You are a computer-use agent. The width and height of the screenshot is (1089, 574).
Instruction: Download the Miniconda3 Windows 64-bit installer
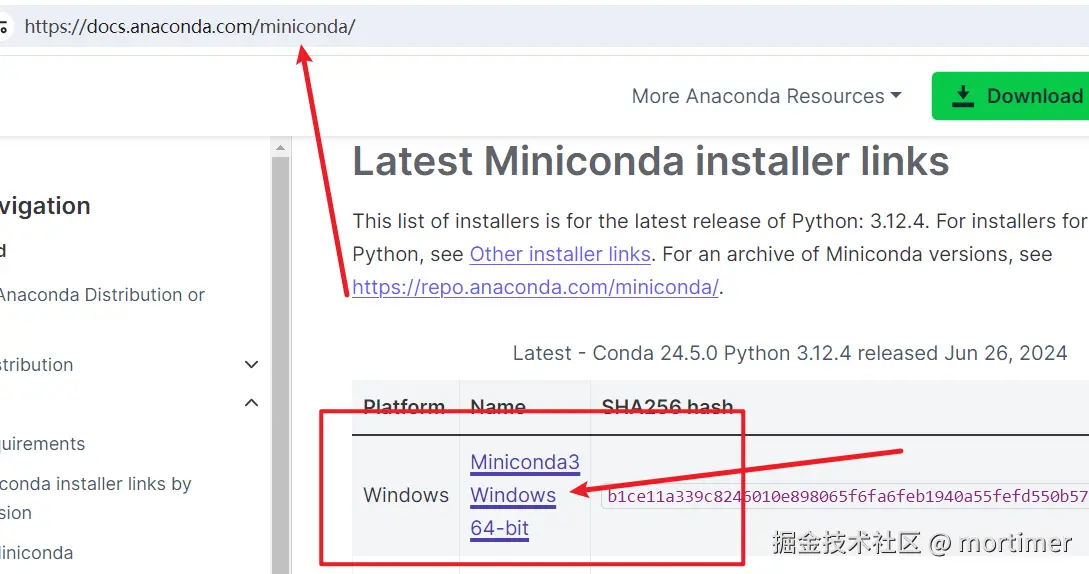[x=524, y=495]
